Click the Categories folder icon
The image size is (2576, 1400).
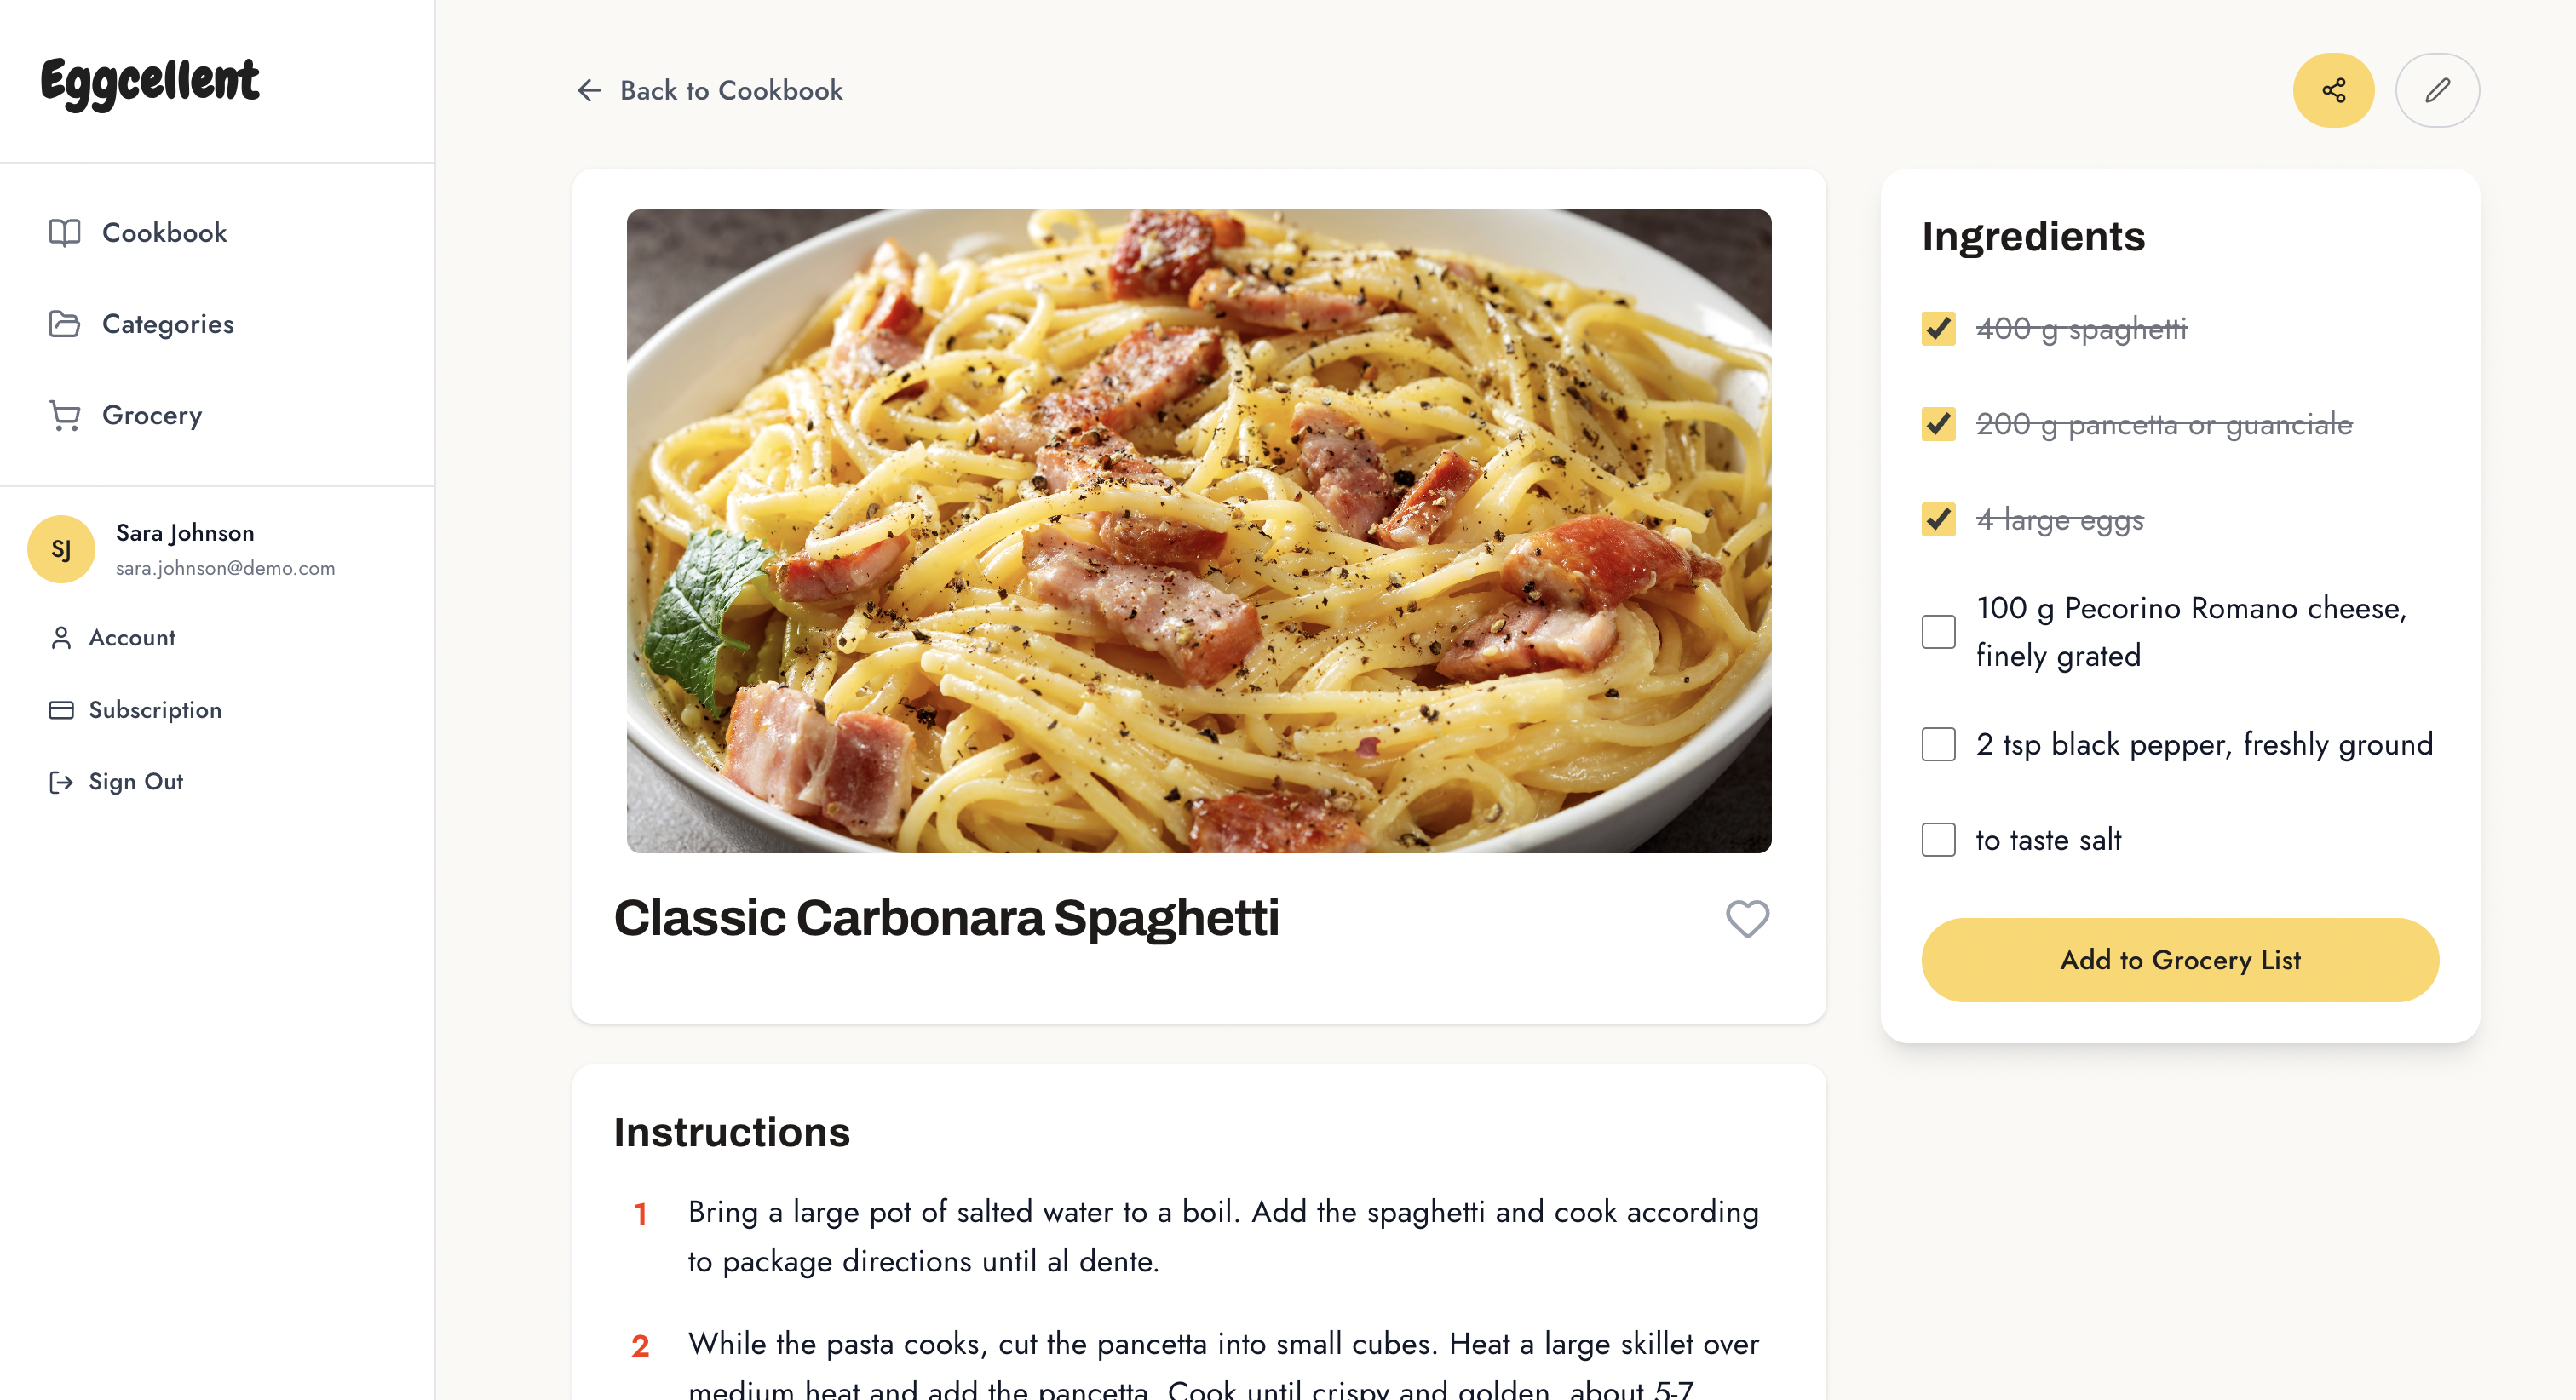pyautogui.click(x=65, y=324)
